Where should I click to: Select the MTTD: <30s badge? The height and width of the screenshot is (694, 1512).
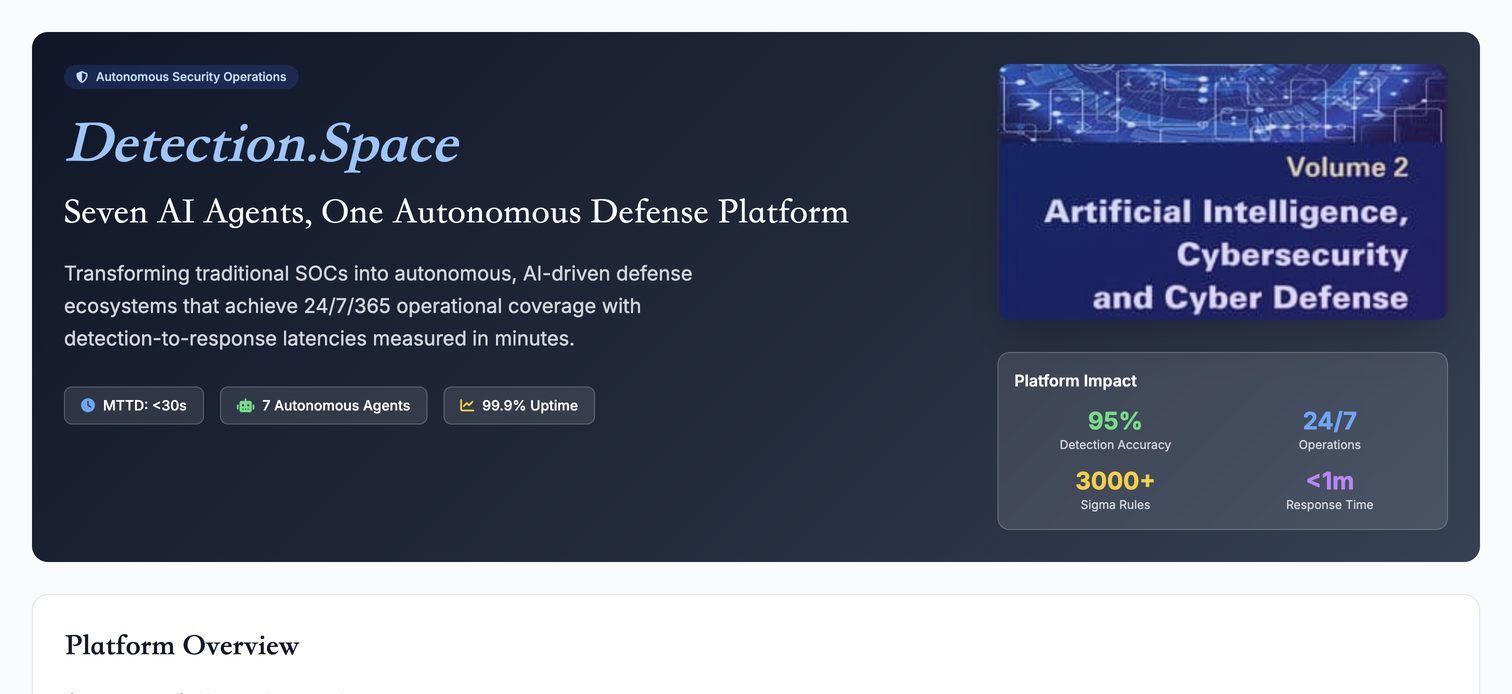coord(134,405)
